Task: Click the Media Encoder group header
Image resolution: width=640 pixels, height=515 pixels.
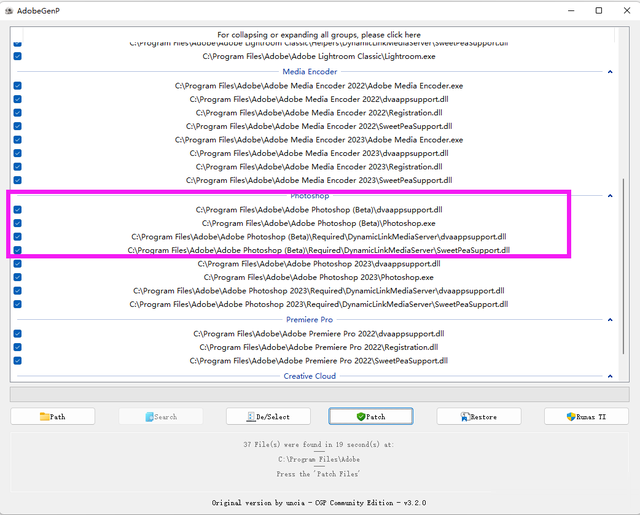Action: 310,72
